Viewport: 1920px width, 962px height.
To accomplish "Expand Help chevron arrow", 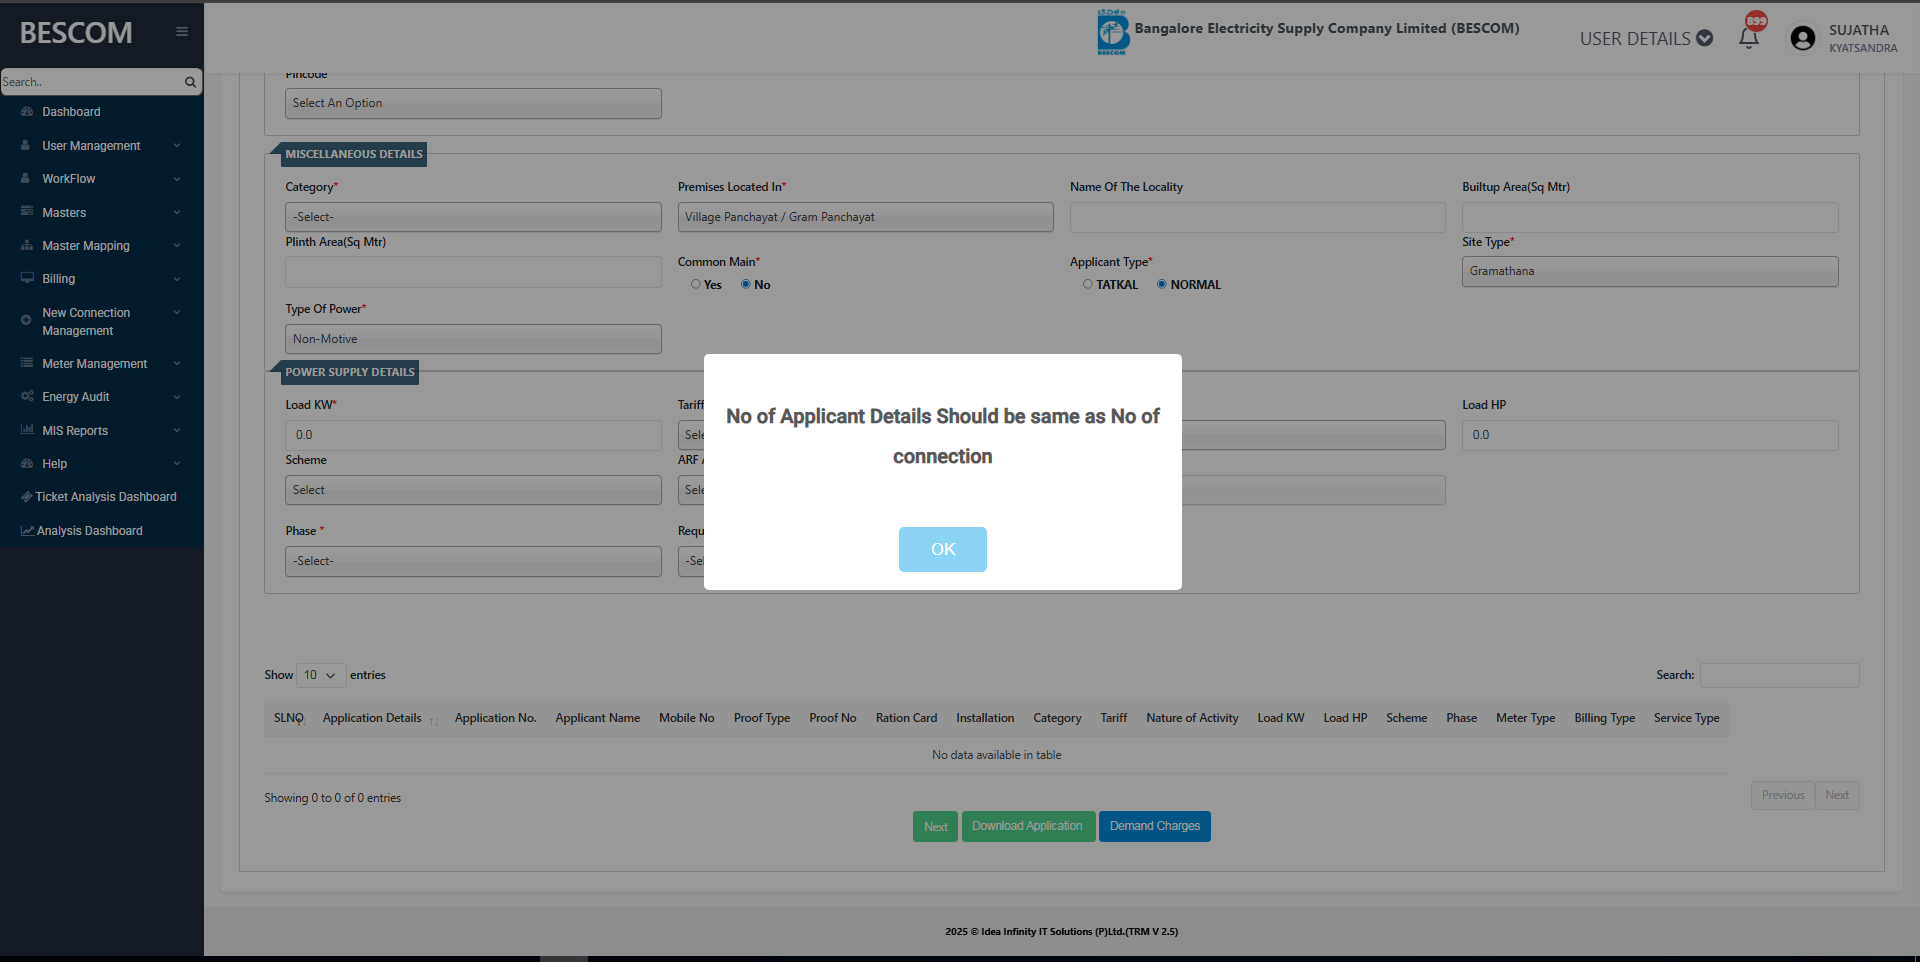I will 177,464.
